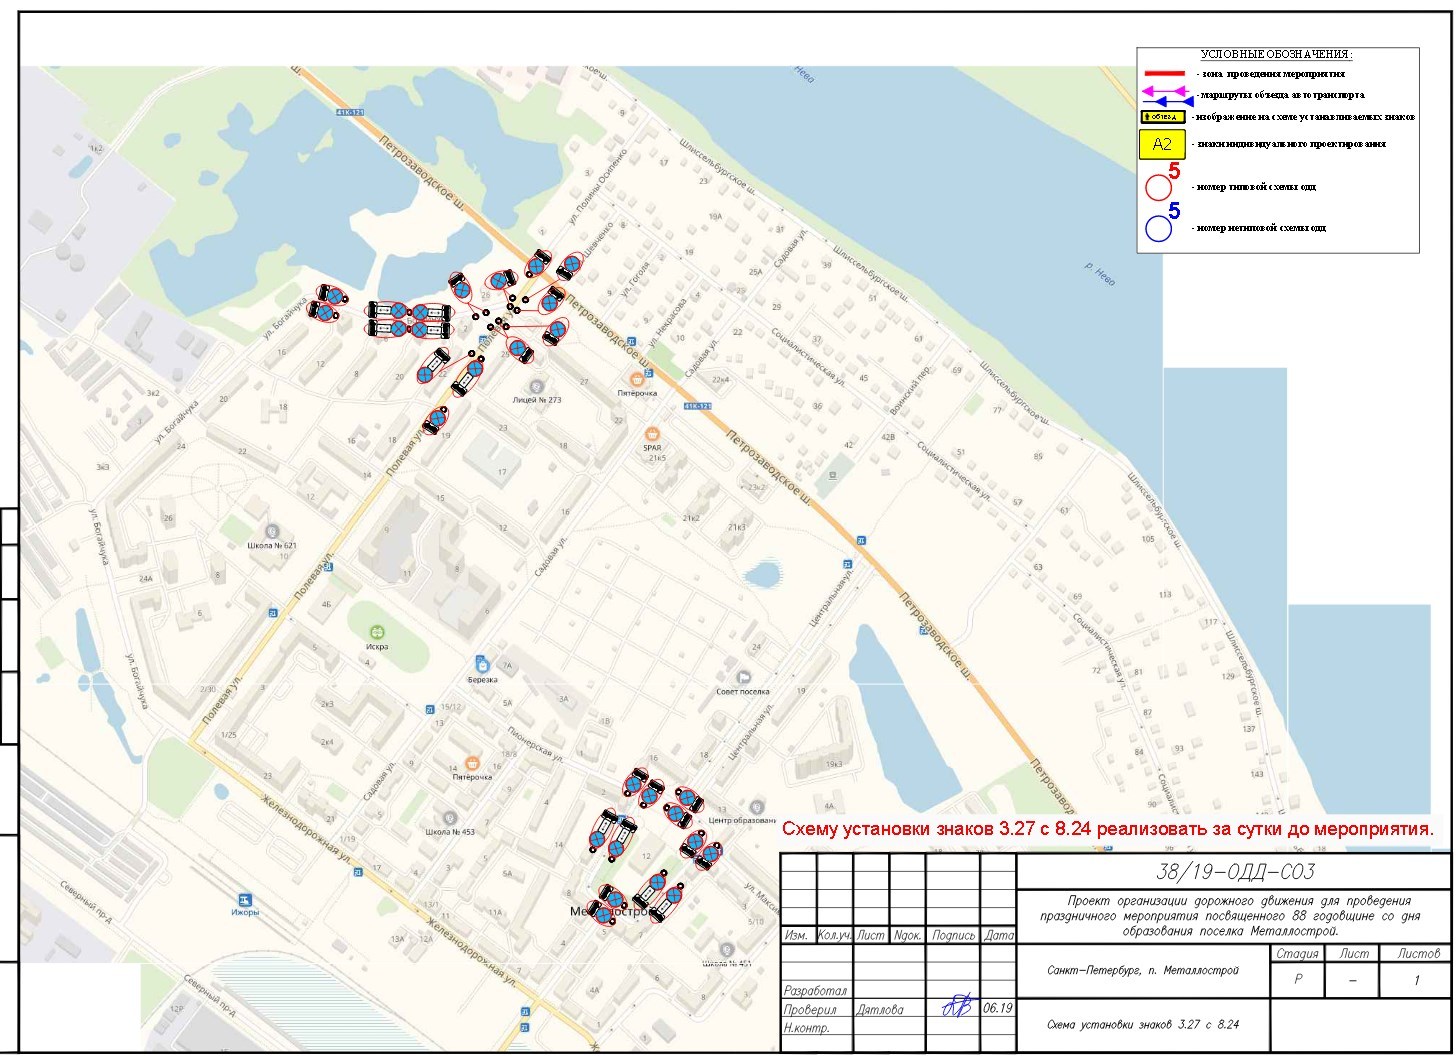Click the blue circle scheme symbol in legend
The image size is (1456, 1060).
1159,229
